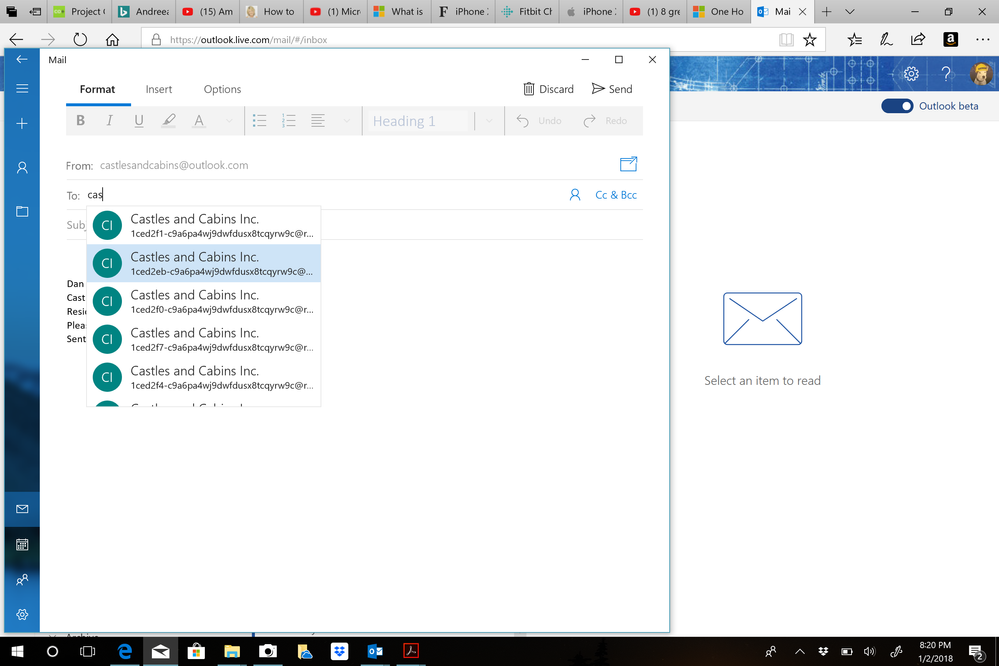Switch to Calendar in Mail sidebar
This screenshot has width=999, height=666.
coord(22,545)
